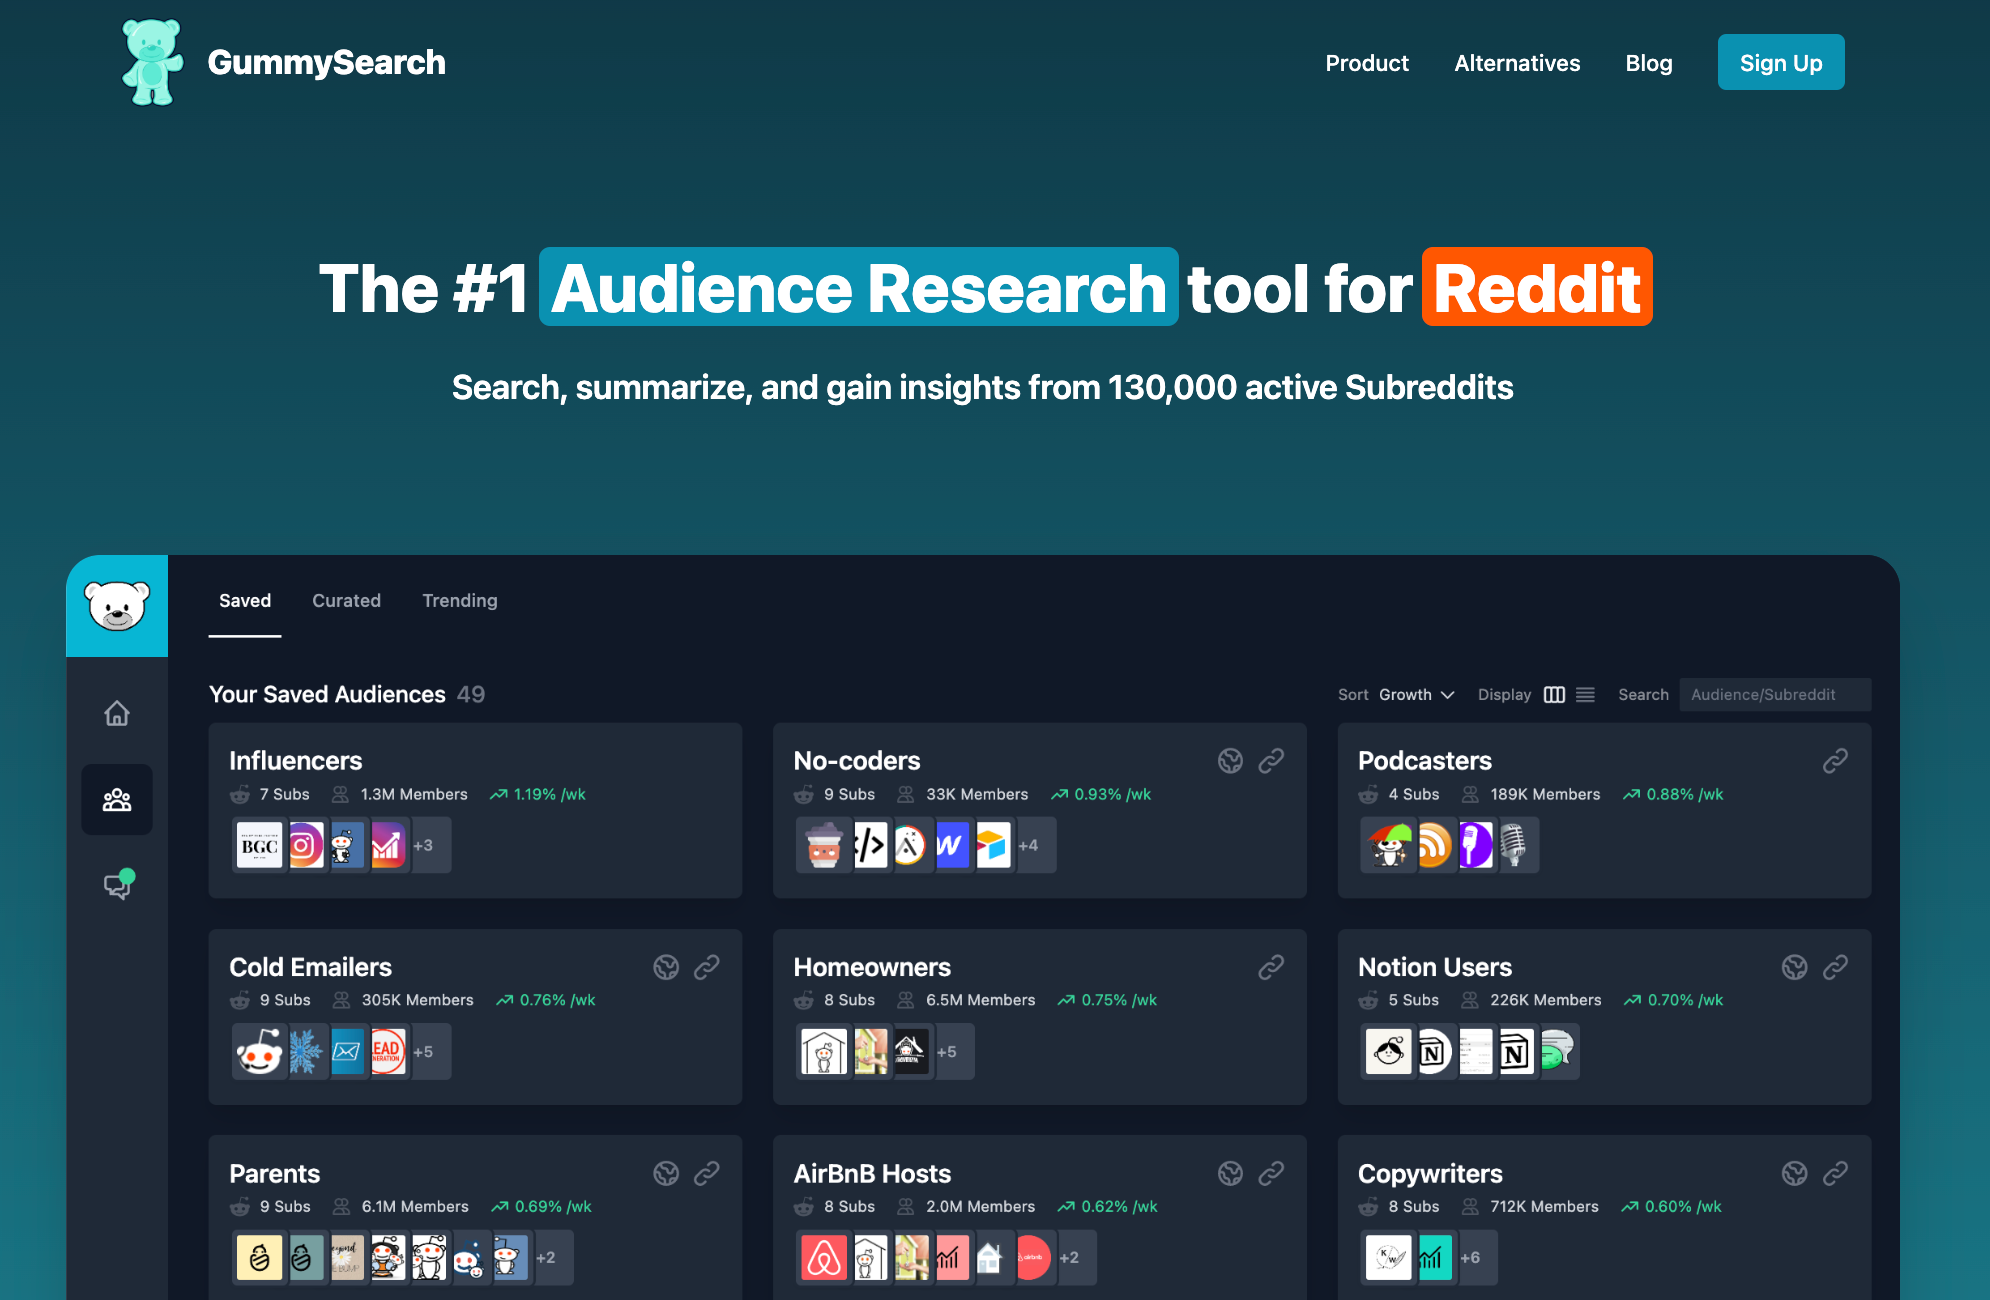Expand the +6 more subs in Copywriters
Image resolution: width=1990 pixels, height=1300 pixels.
[x=1470, y=1258]
